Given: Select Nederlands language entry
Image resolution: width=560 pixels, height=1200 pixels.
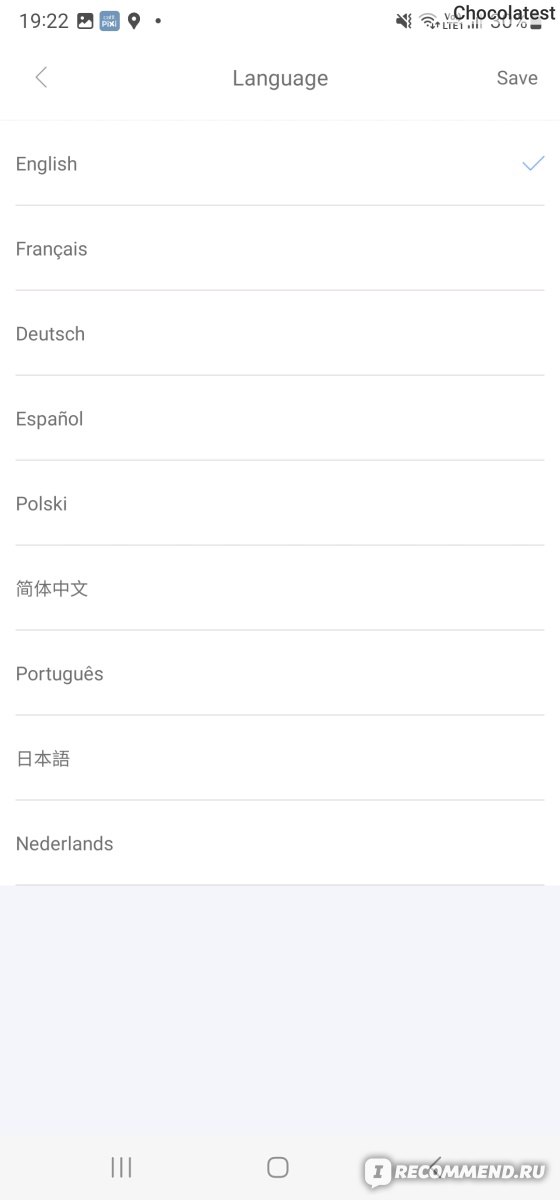Looking at the screenshot, I should (x=280, y=844).
